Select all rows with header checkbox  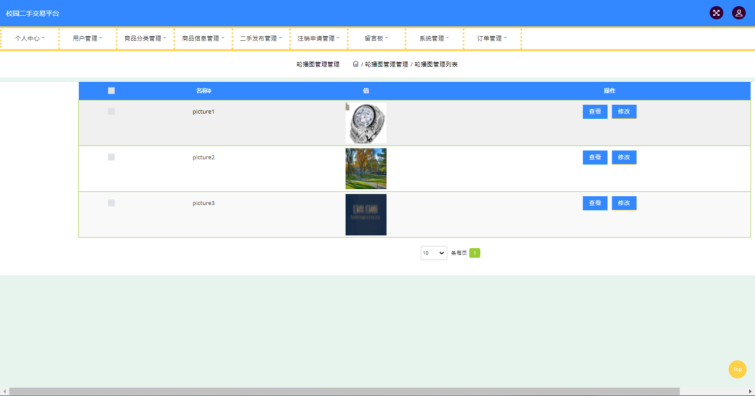coord(111,91)
